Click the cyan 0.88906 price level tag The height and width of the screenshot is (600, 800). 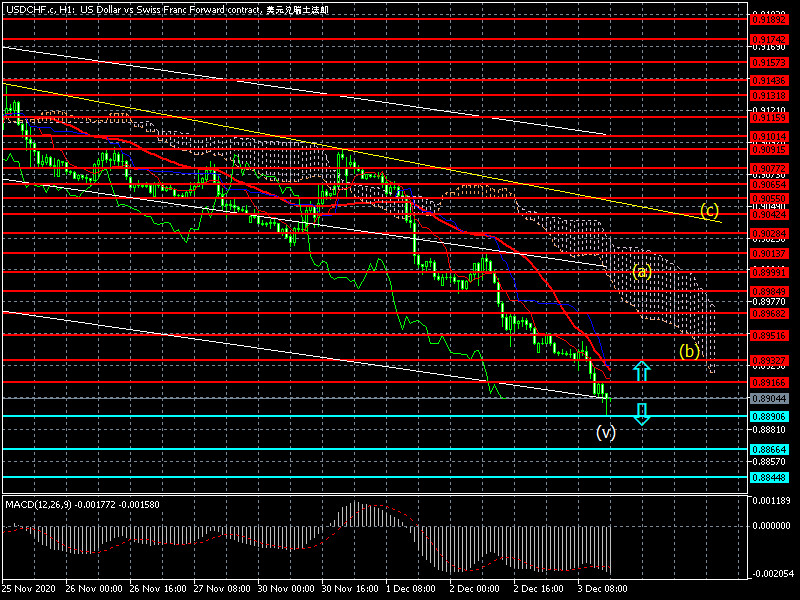[x=768, y=416]
